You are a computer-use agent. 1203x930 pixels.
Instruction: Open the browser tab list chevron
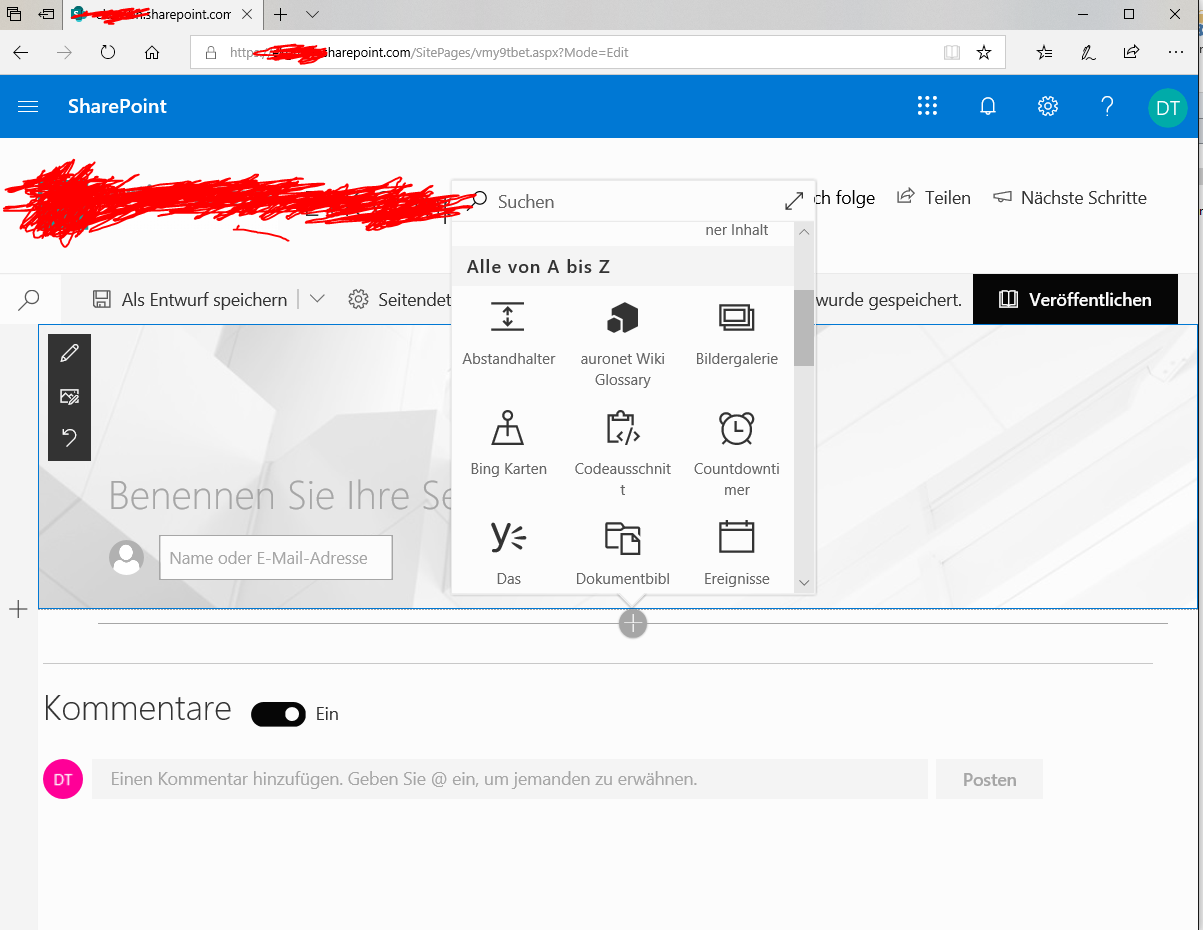coord(312,15)
